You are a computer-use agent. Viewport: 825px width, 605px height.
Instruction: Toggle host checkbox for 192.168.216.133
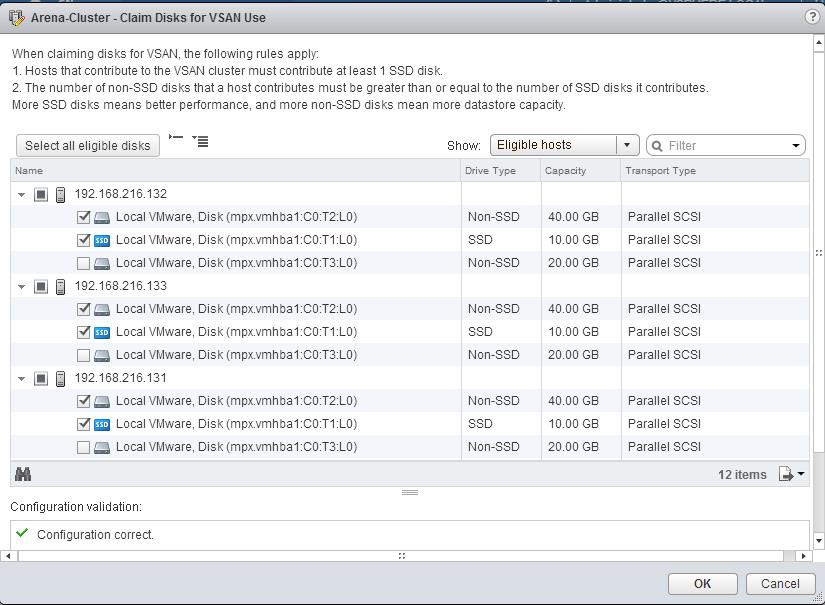click(x=41, y=287)
